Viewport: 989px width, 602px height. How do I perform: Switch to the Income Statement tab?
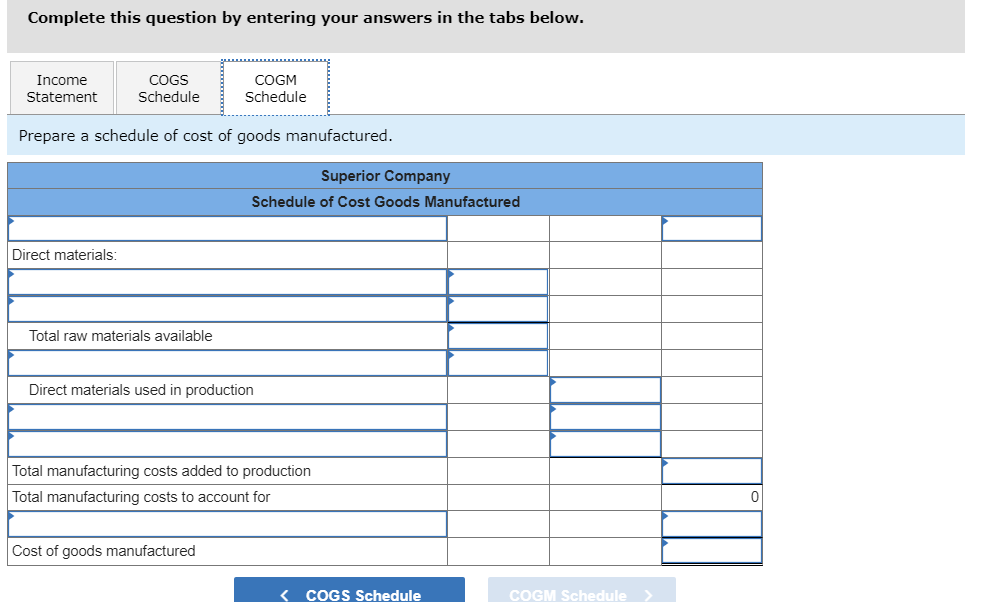click(x=61, y=88)
